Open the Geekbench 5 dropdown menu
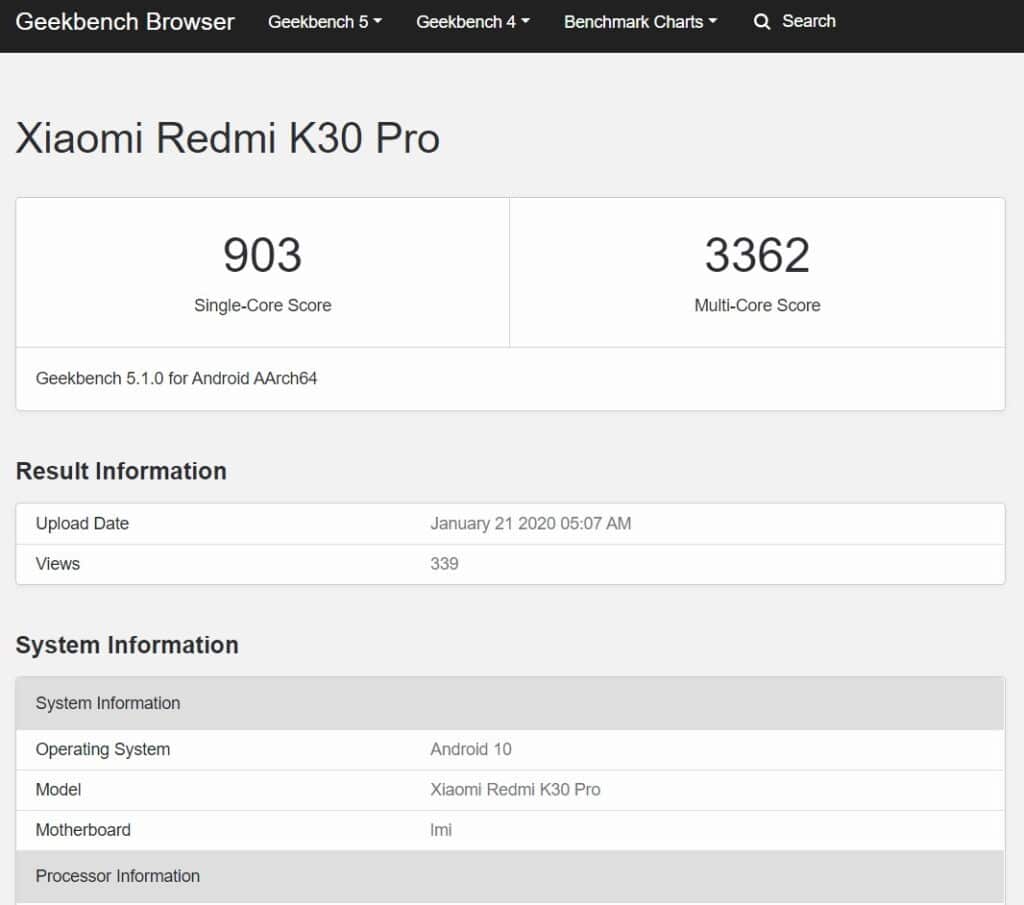The width and height of the screenshot is (1024, 905). coord(325,22)
